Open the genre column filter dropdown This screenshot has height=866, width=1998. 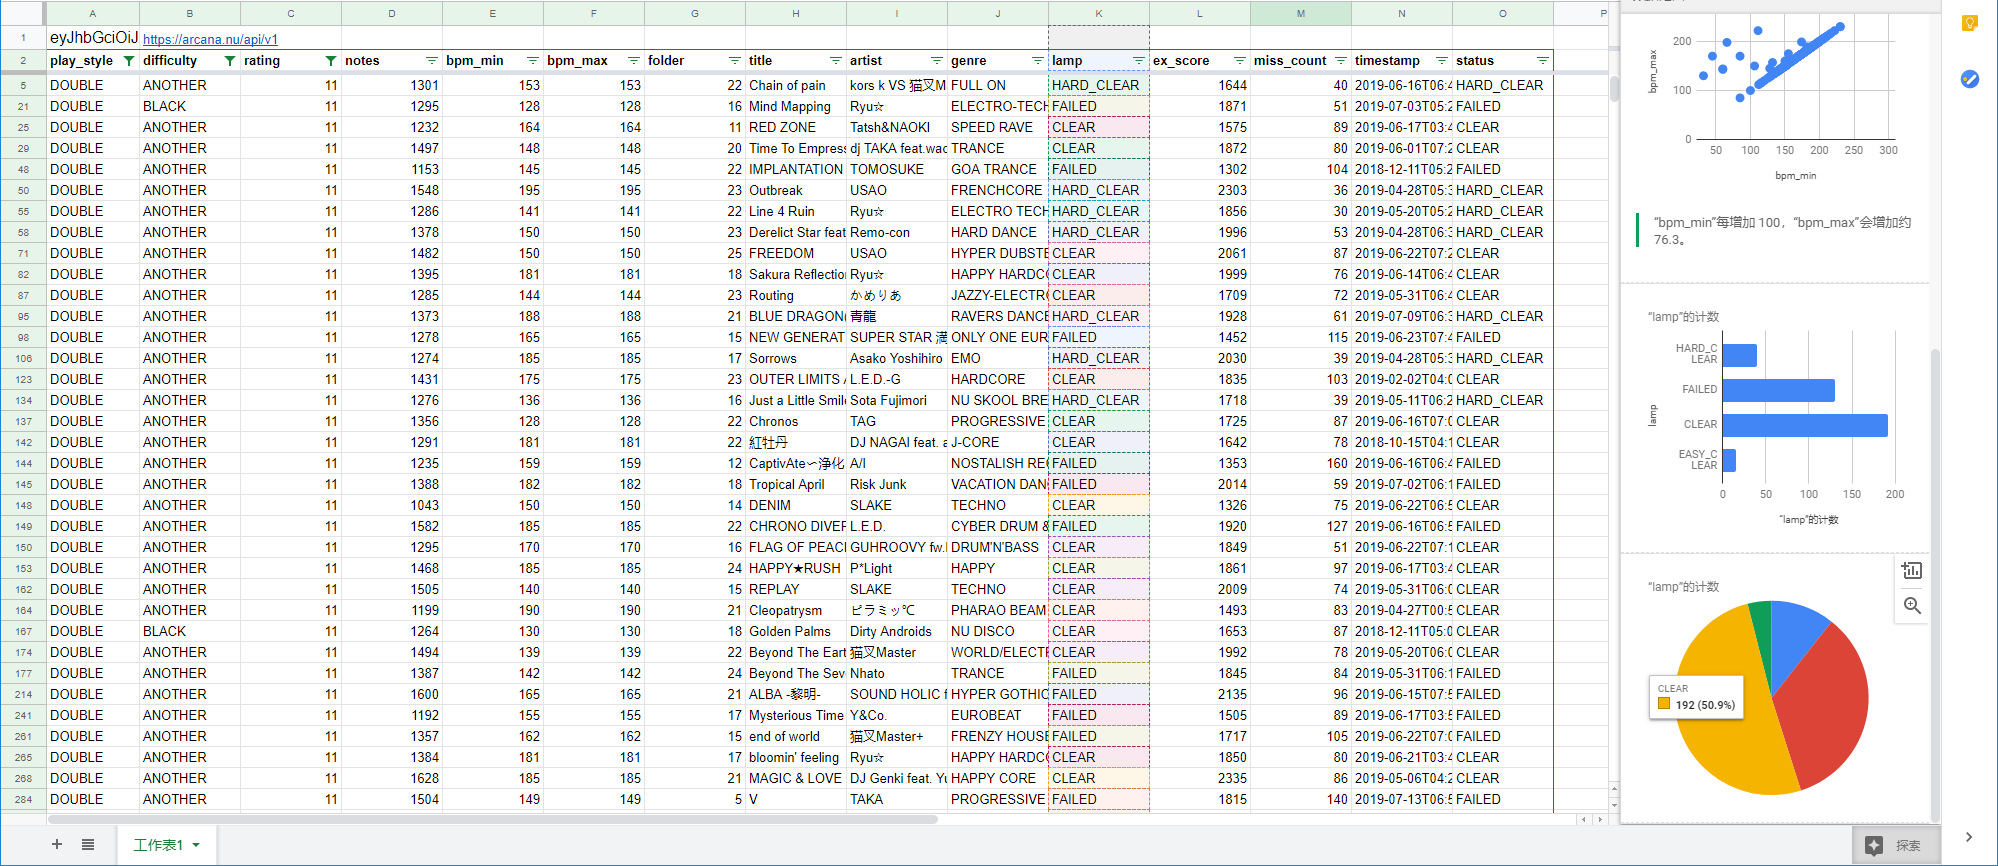1037,61
